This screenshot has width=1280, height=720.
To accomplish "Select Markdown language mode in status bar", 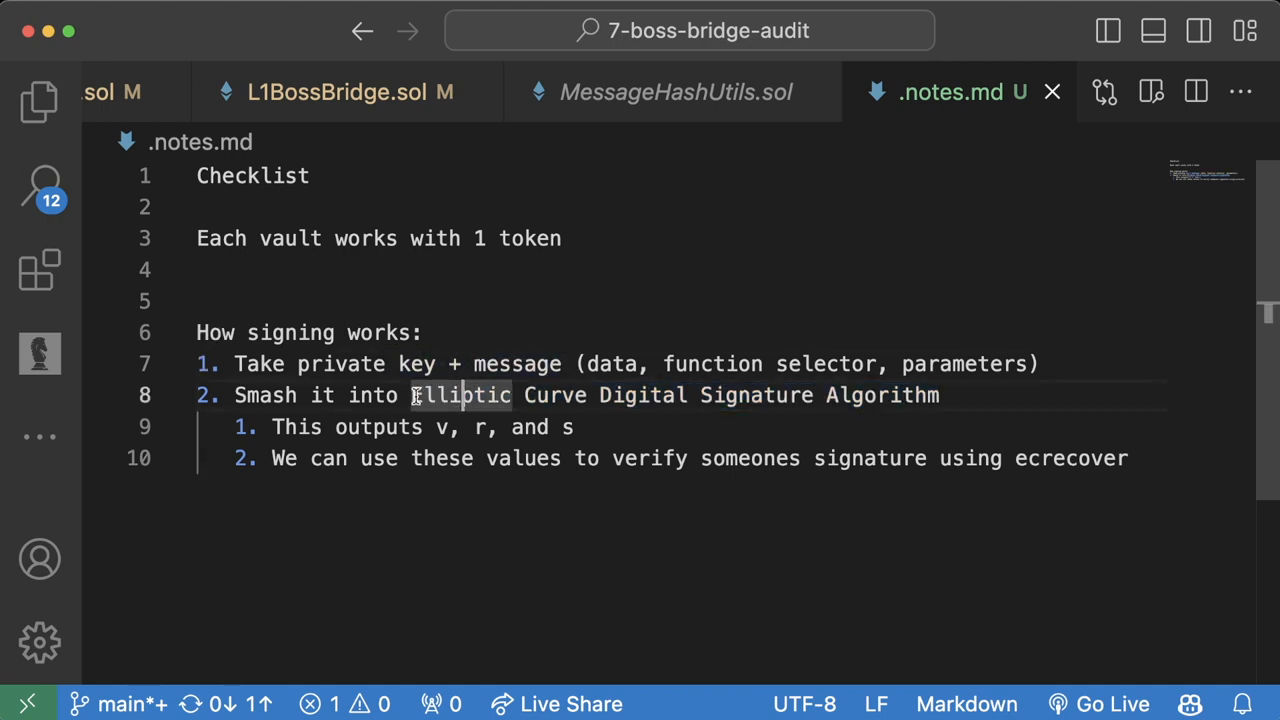I will (966, 704).
